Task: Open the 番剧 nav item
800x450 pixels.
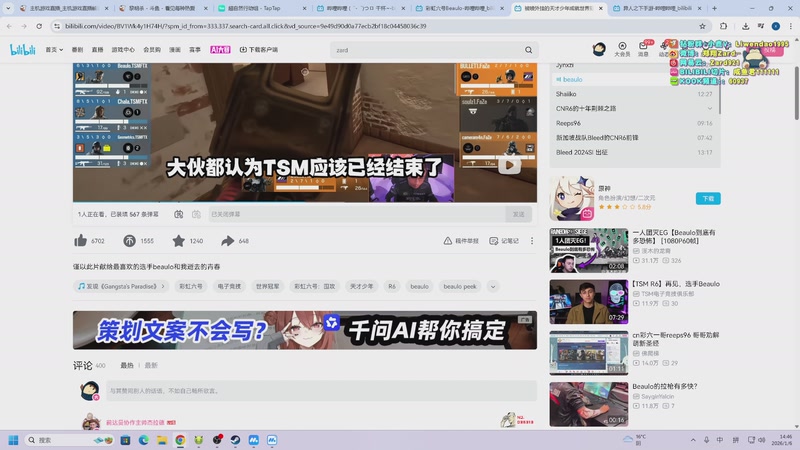Action: click(x=77, y=49)
